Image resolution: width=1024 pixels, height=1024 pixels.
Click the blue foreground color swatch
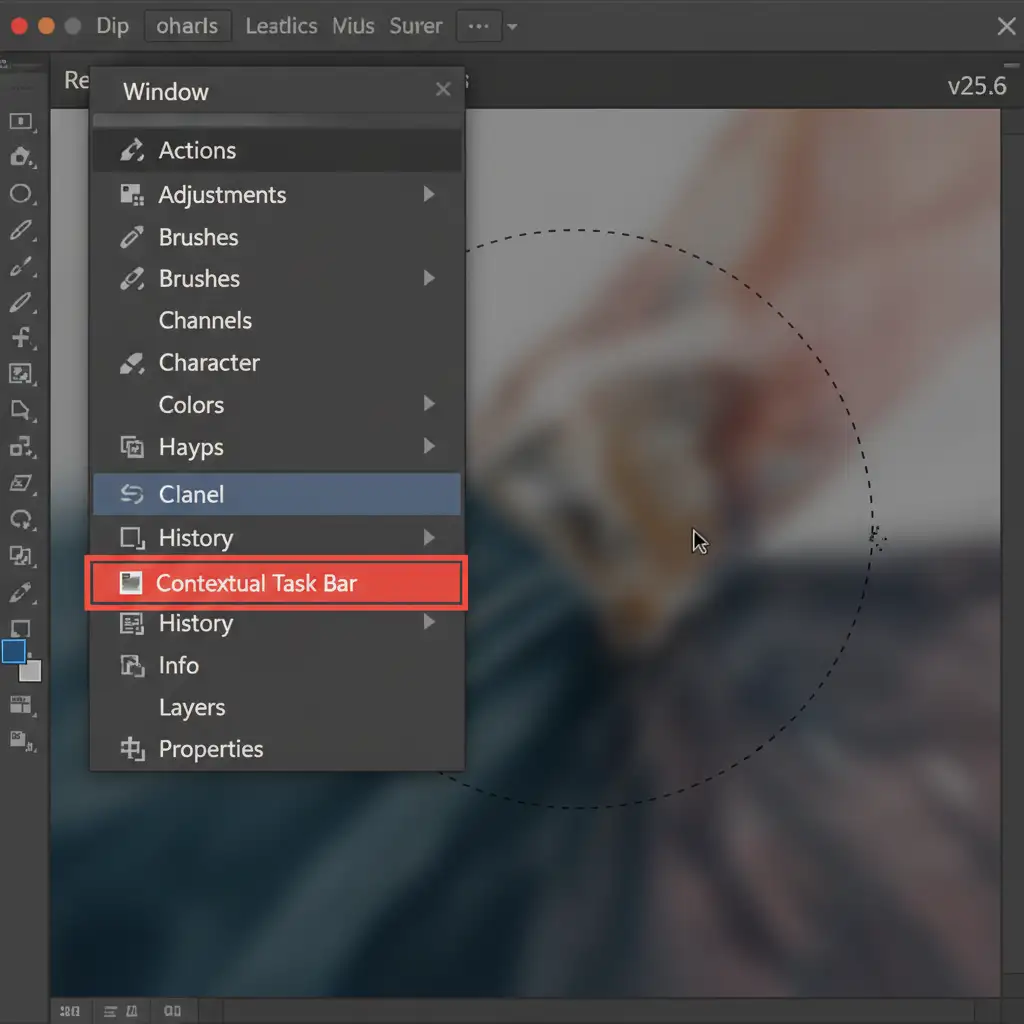click(14, 652)
